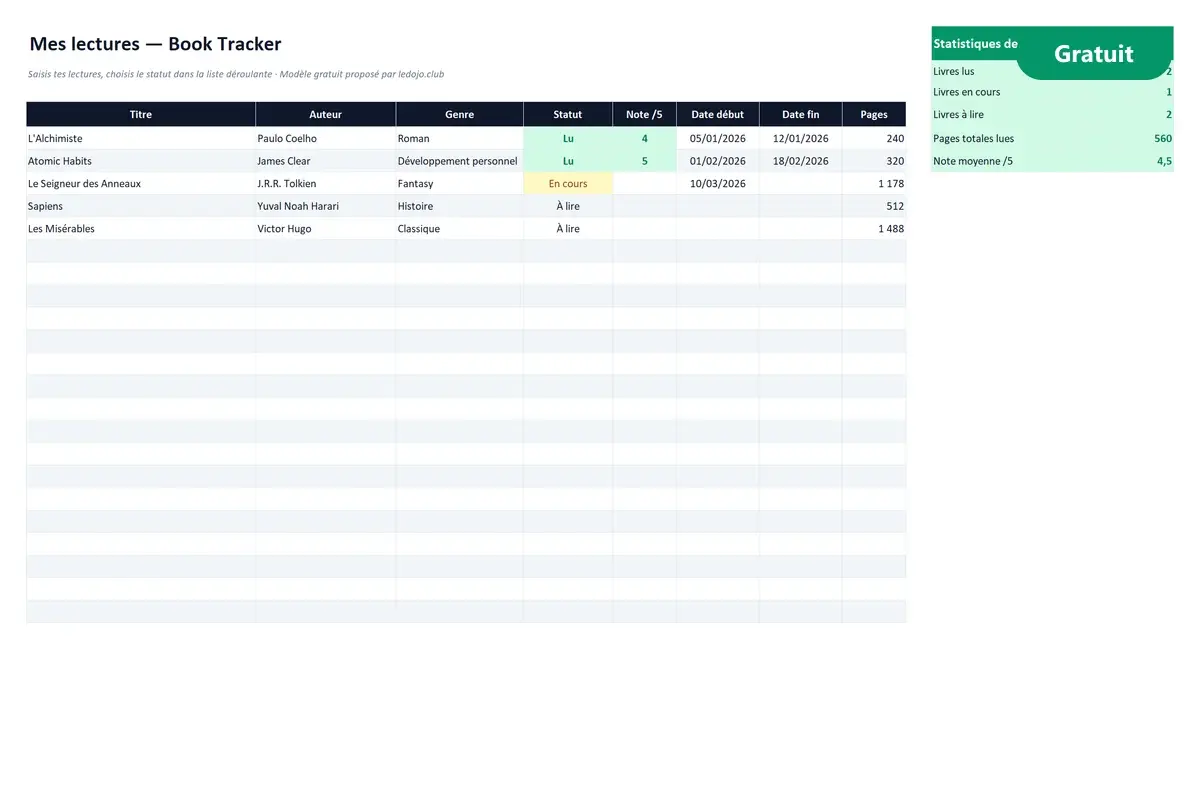This screenshot has height=800, width=1200.
Task: Click the green Gratuit badge
Action: [1094, 53]
